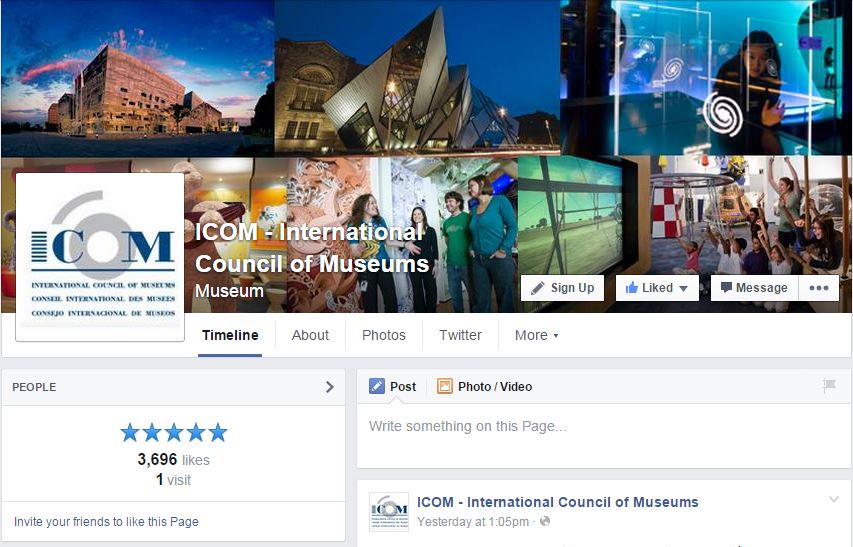
Task: Click the Message button
Action: (753, 288)
